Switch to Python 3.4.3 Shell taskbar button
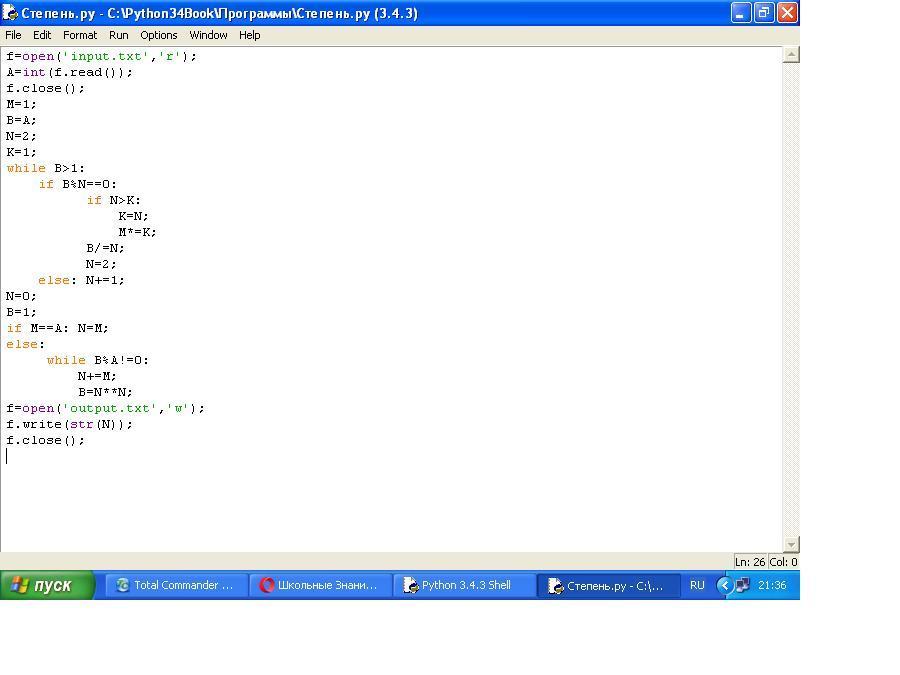This screenshot has width=900, height=675. [x=464, y=585]
